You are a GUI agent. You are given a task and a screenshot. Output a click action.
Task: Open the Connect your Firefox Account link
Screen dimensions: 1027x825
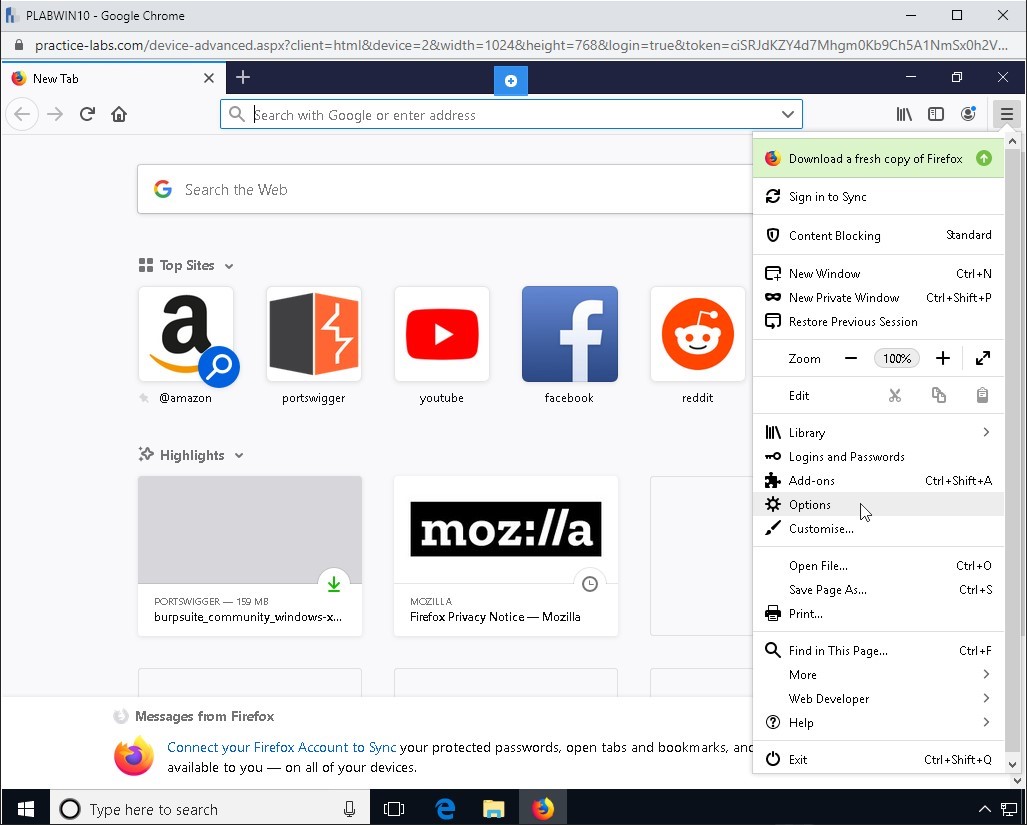tap(280, 747)
